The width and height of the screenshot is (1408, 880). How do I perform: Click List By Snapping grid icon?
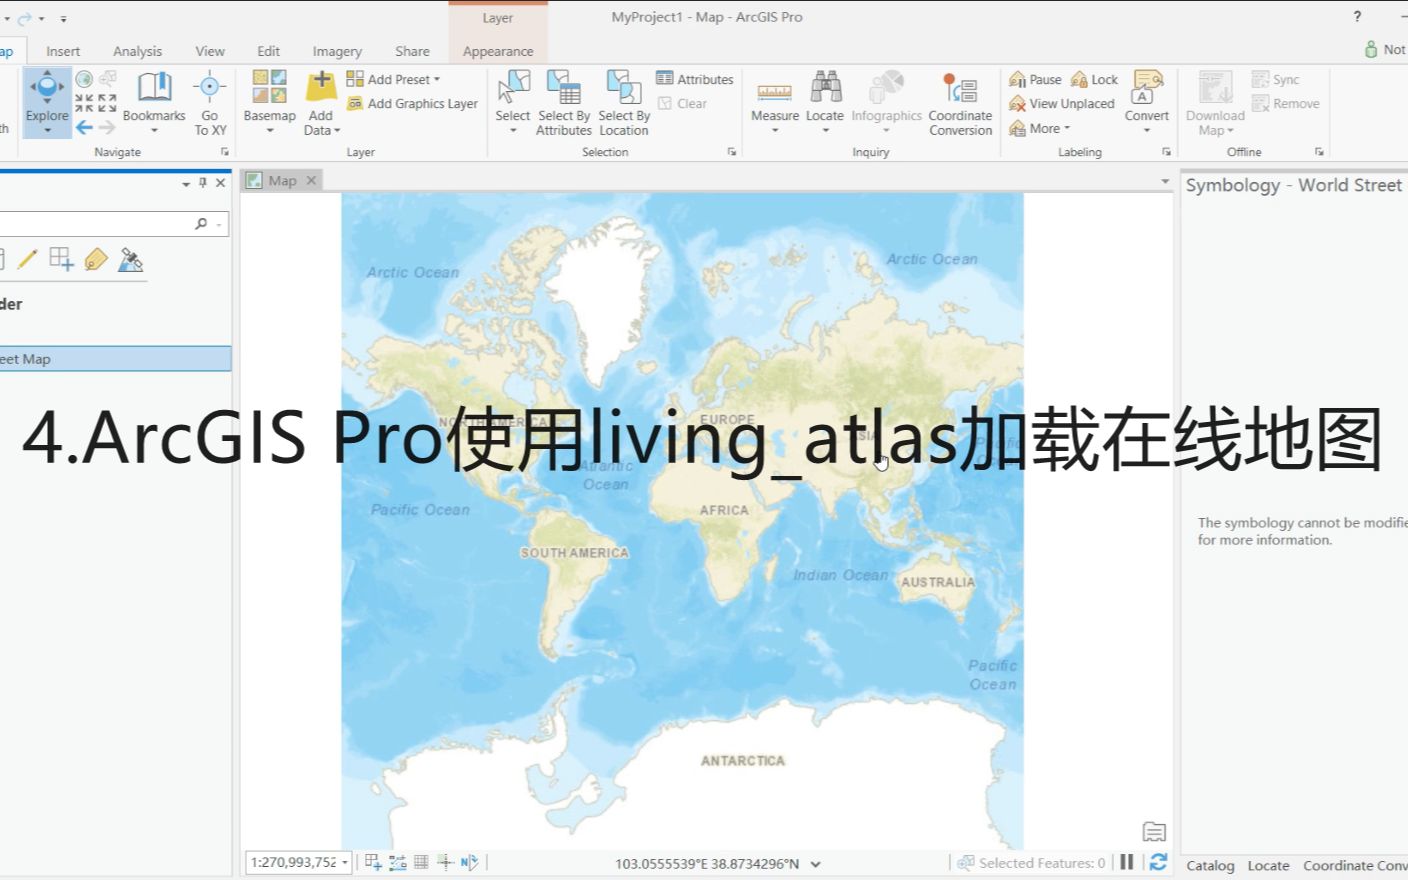[61, 260]
